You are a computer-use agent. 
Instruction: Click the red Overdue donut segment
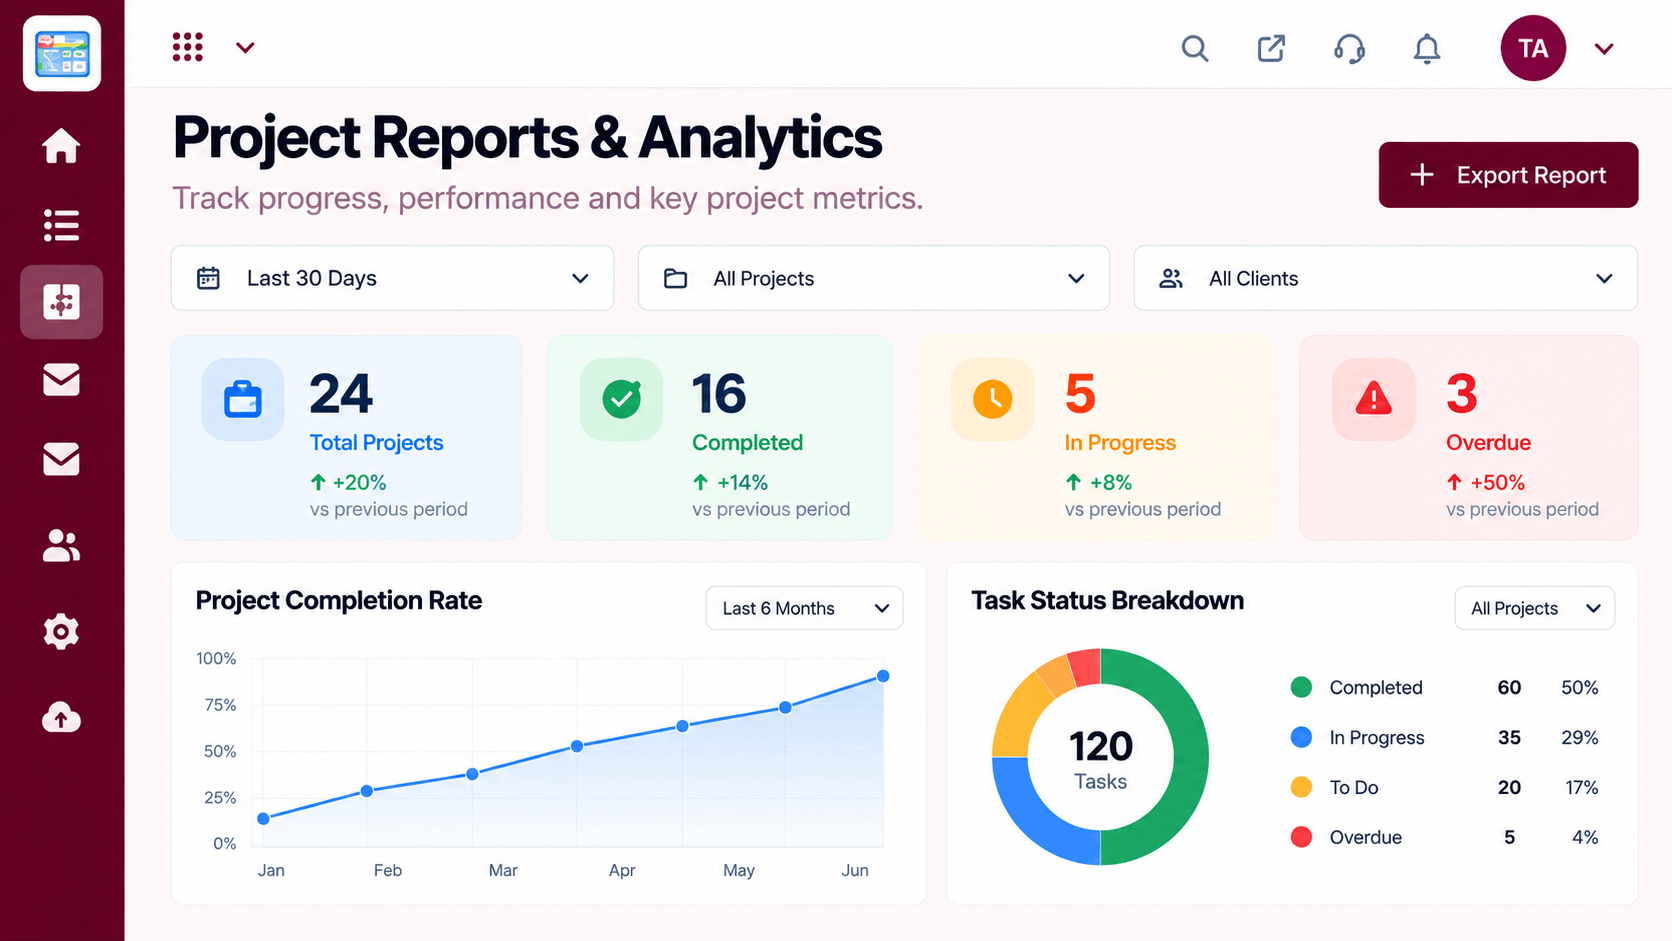click(x=1086, y=667)
